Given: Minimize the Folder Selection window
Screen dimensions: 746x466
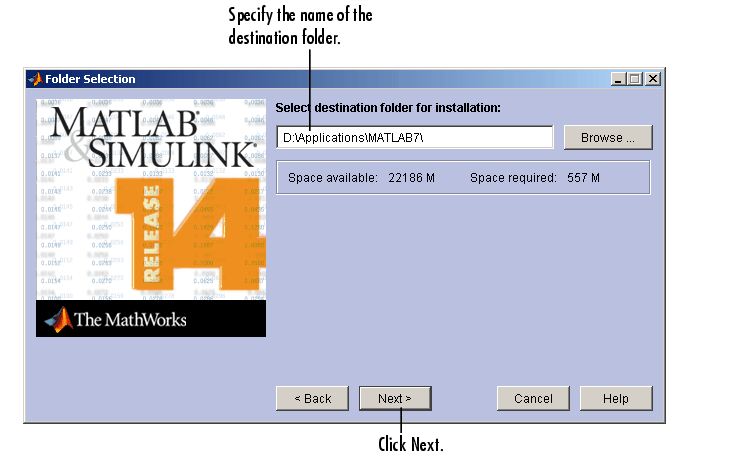Looking at the screenshot, I should [x=618, y=79].
